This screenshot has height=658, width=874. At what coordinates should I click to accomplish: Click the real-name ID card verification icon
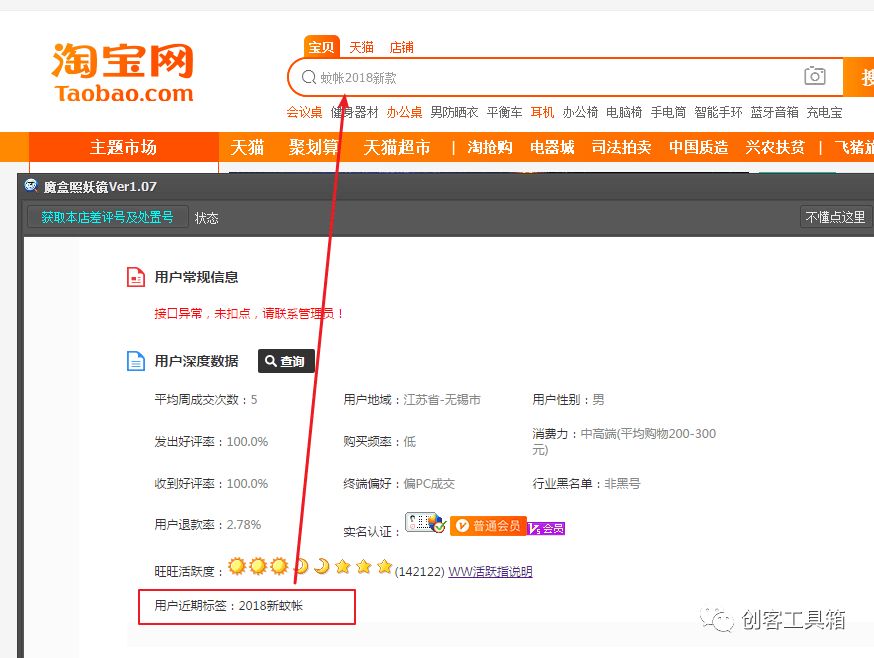coord(425,522)
